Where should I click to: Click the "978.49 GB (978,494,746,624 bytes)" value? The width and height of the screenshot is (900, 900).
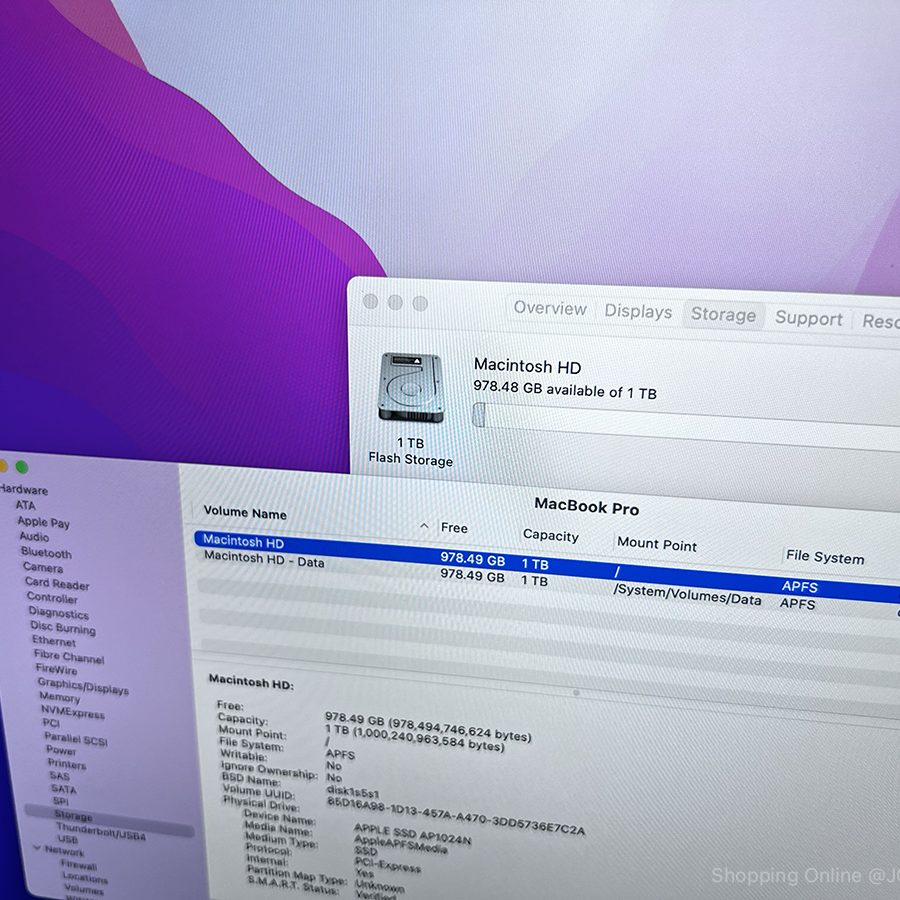pyautogui.click(x=428, y=726)
